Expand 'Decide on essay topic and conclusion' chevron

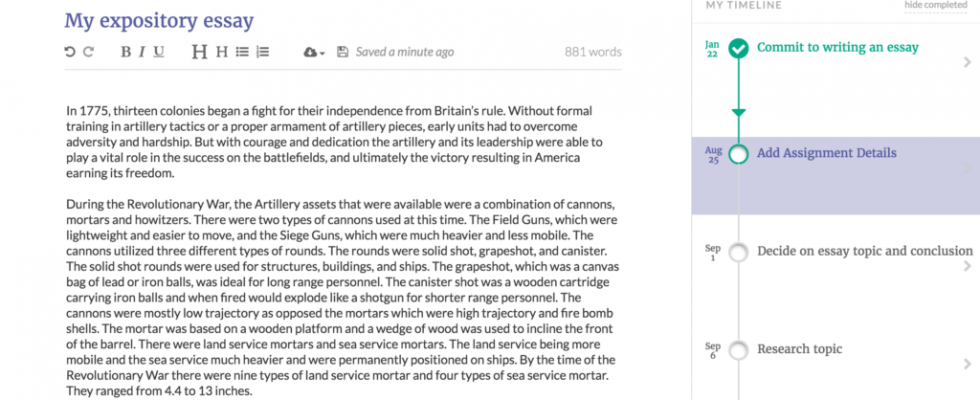(x=968, y=266)
